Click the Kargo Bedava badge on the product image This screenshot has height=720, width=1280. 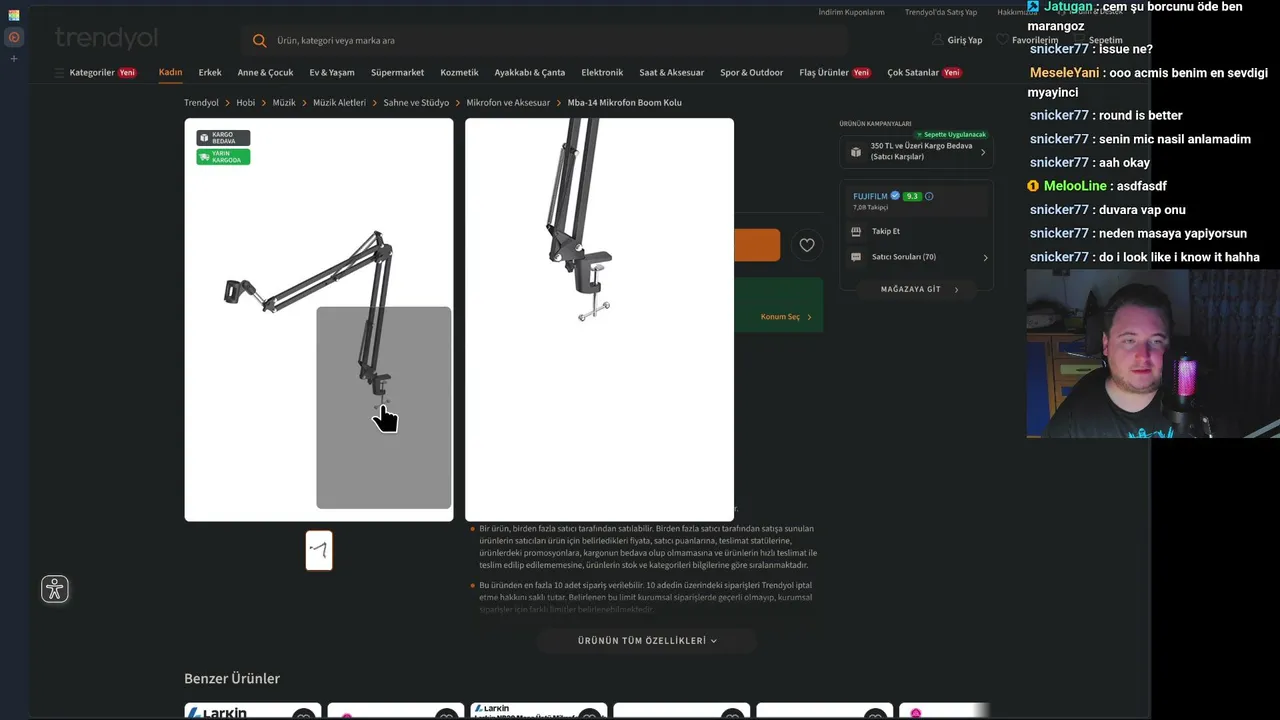223,138
